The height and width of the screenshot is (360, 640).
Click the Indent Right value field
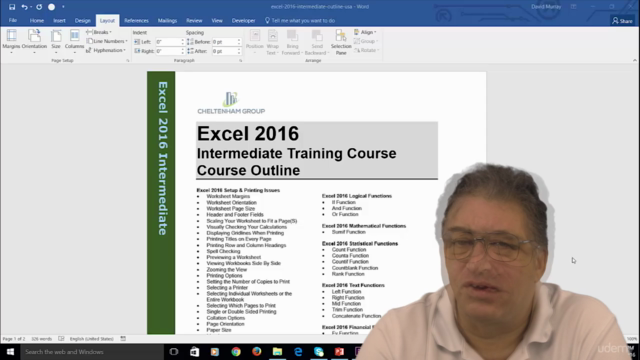click(168, 51)
